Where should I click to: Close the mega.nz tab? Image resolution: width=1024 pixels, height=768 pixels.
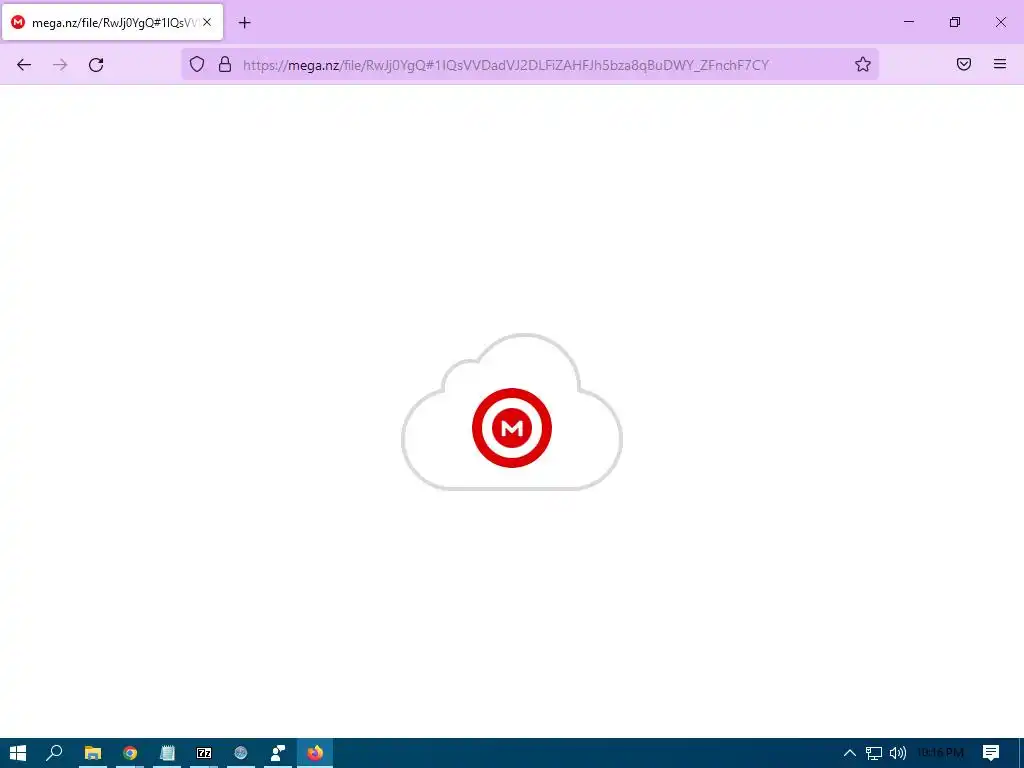207,22
